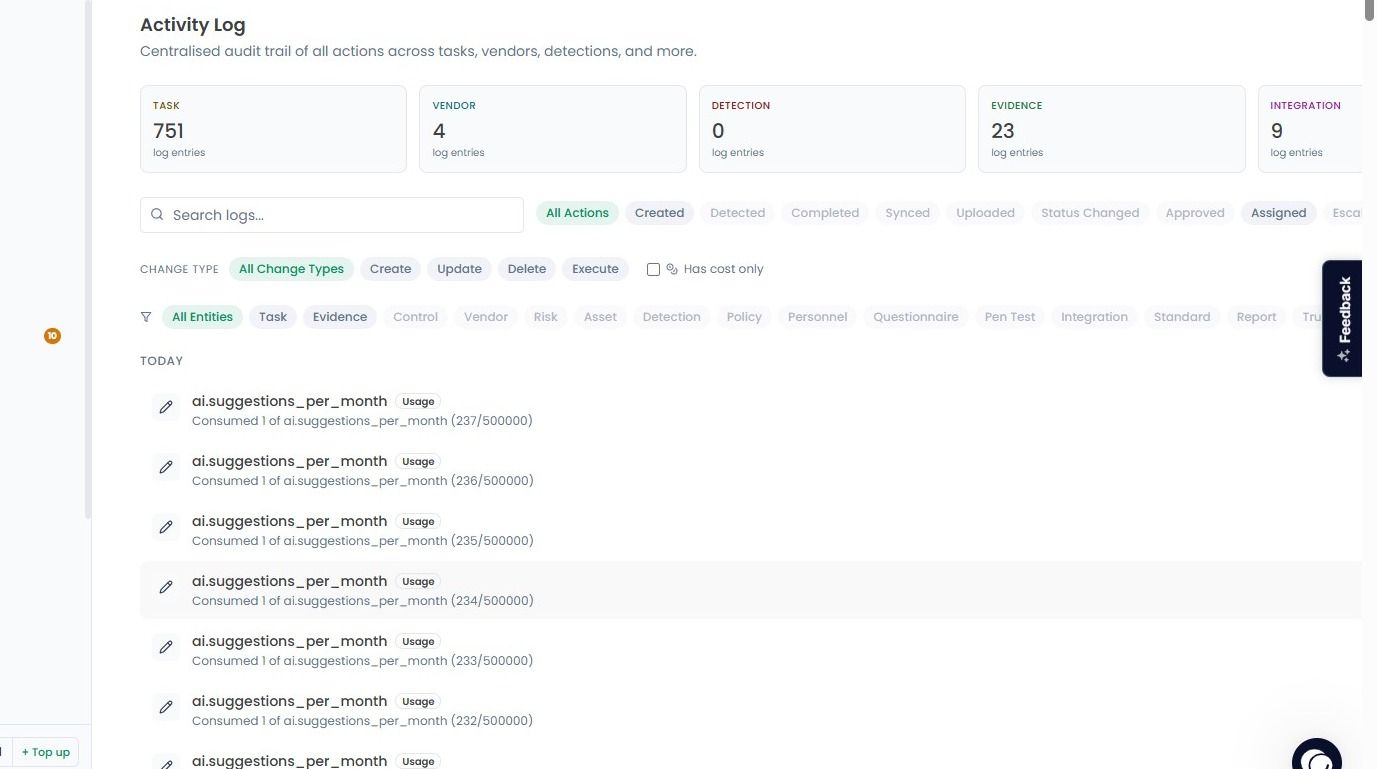1377x769 pixels.
Task: Click Usage tag on the 237/500000 entry
Action: click(x=418, y=402)
